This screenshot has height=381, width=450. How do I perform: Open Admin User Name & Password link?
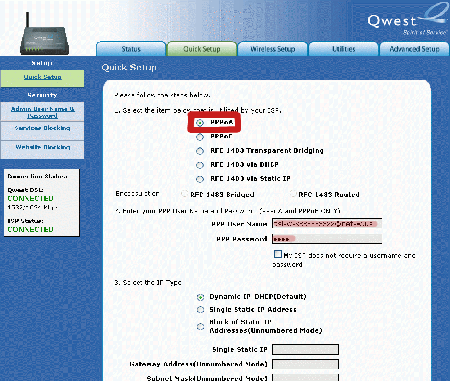[43, 112]
